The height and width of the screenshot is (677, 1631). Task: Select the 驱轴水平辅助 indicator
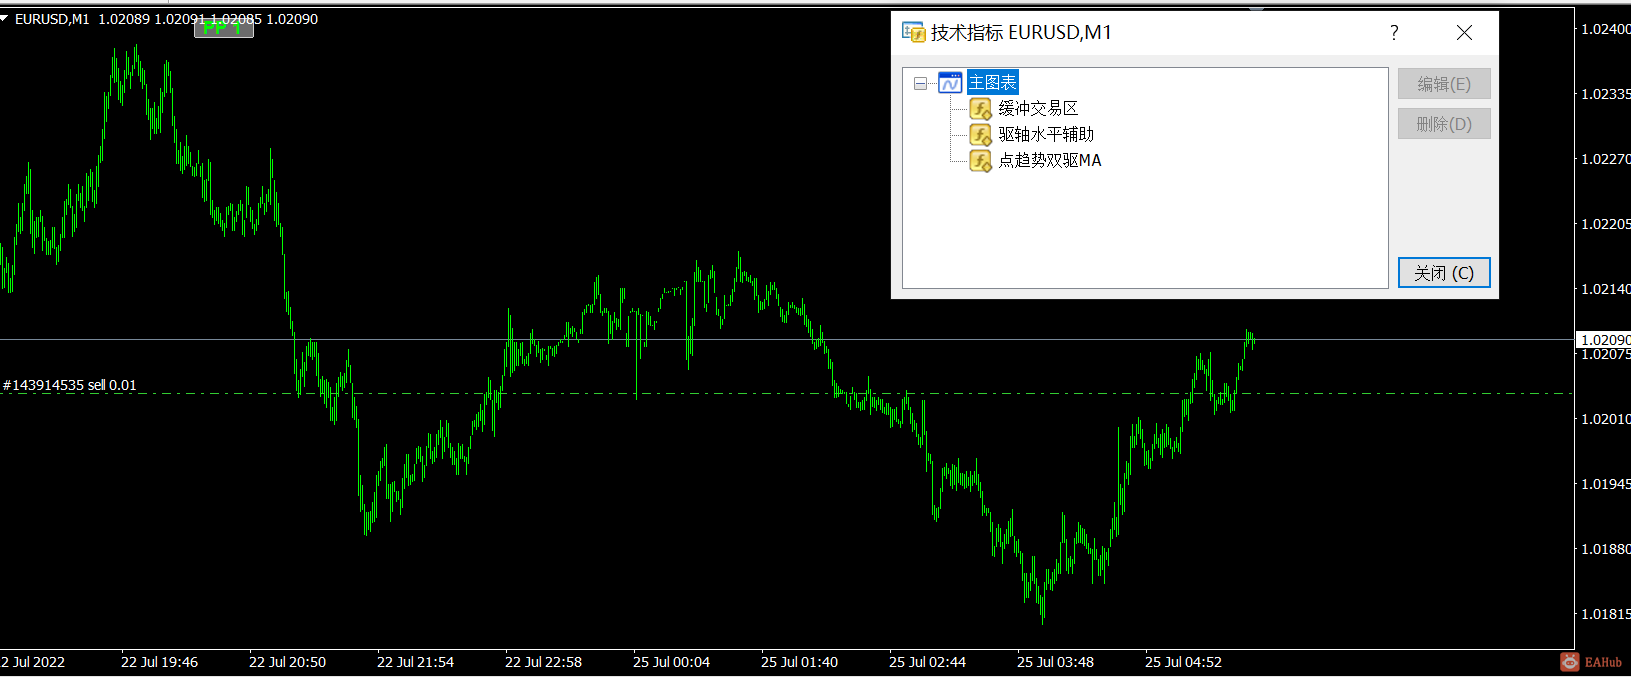coord(1046,134)
